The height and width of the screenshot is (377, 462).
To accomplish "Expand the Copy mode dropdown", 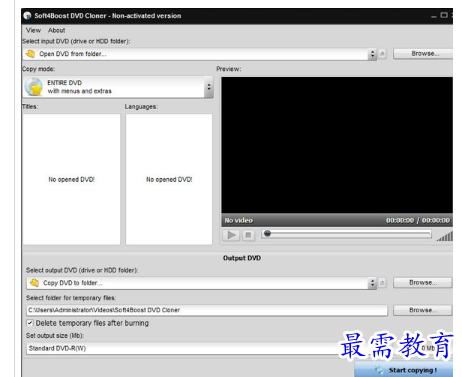I will pyautogui.click(x=118, y=87).
